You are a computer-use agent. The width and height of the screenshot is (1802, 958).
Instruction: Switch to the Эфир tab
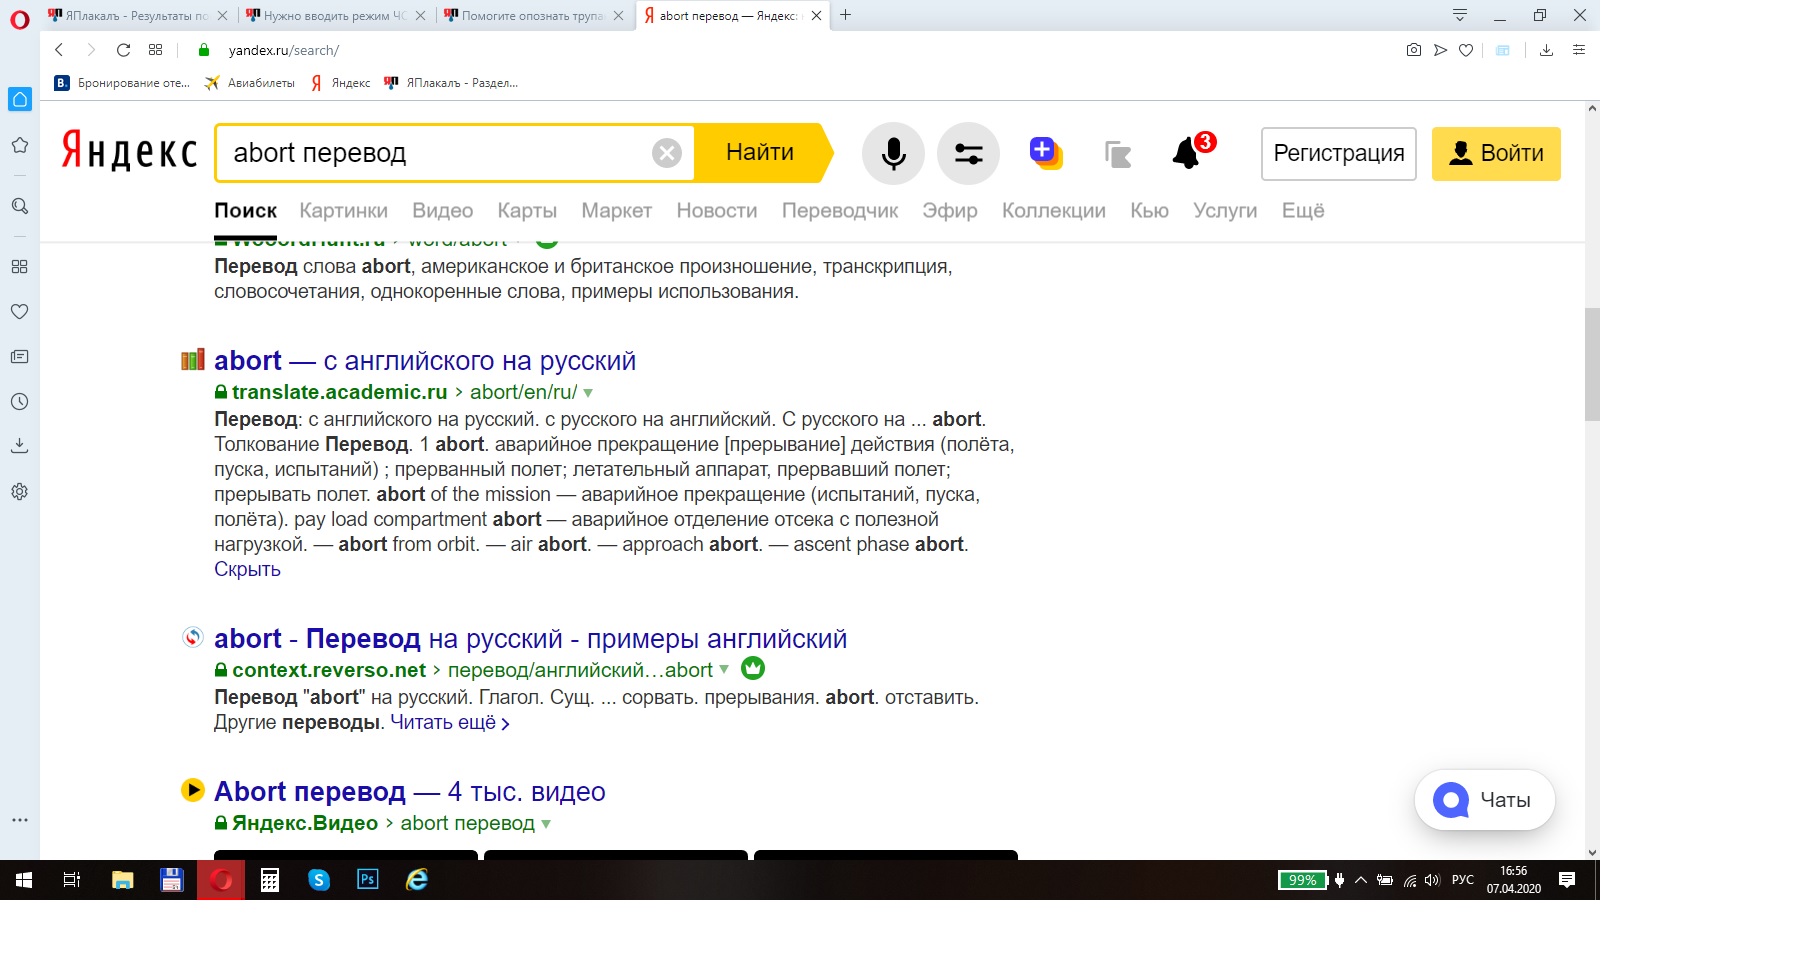tap(950, 211)
